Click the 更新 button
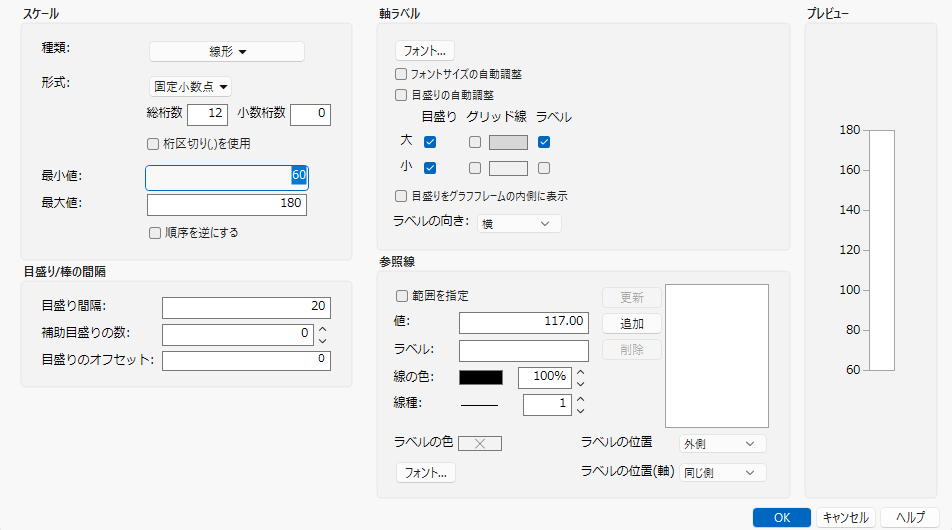952x530 pixels. pos(631,297)
